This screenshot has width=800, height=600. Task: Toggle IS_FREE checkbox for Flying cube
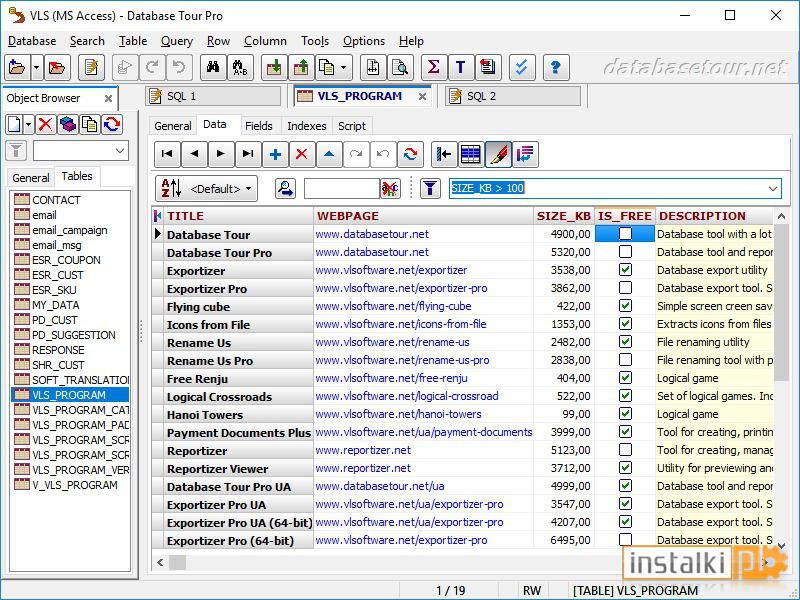click(625, 306)
